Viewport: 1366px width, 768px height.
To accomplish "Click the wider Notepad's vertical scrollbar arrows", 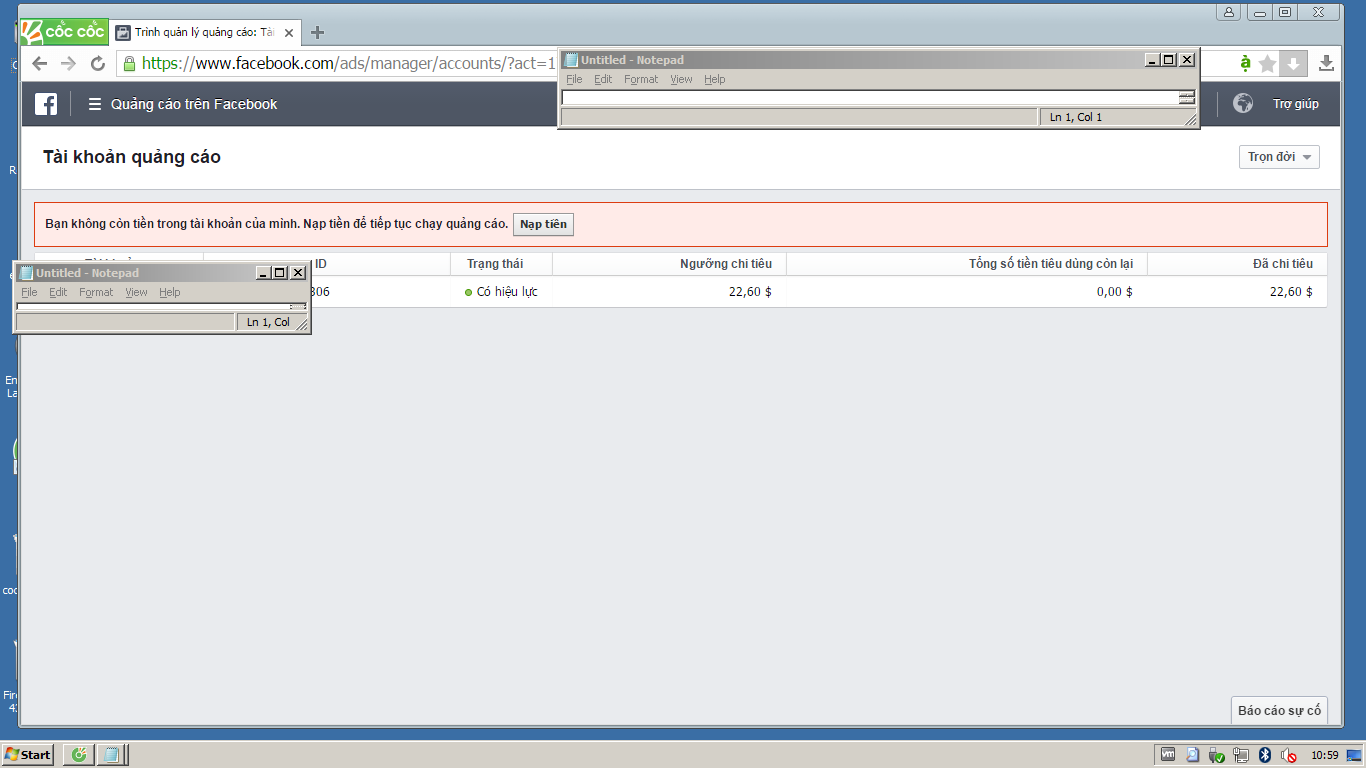I will [1187, 98].
